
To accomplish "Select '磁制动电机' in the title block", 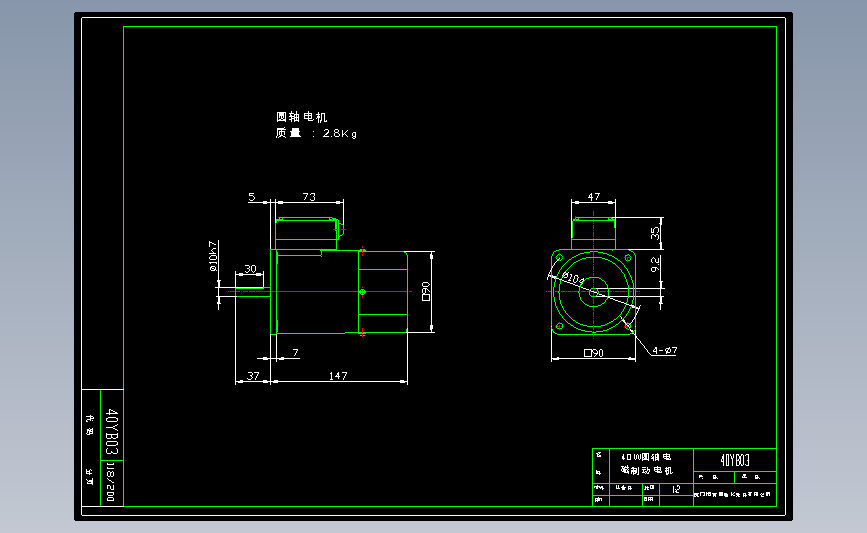I will [646, 470].
